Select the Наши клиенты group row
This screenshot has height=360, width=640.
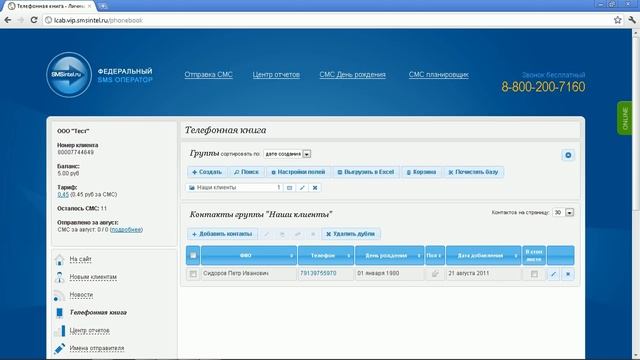[235, 188]
